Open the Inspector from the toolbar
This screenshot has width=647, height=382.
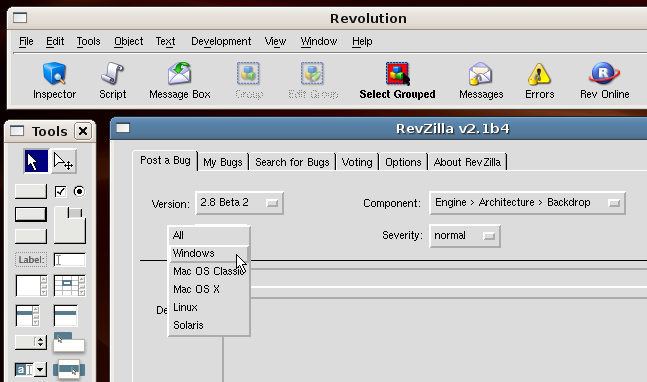54,81
